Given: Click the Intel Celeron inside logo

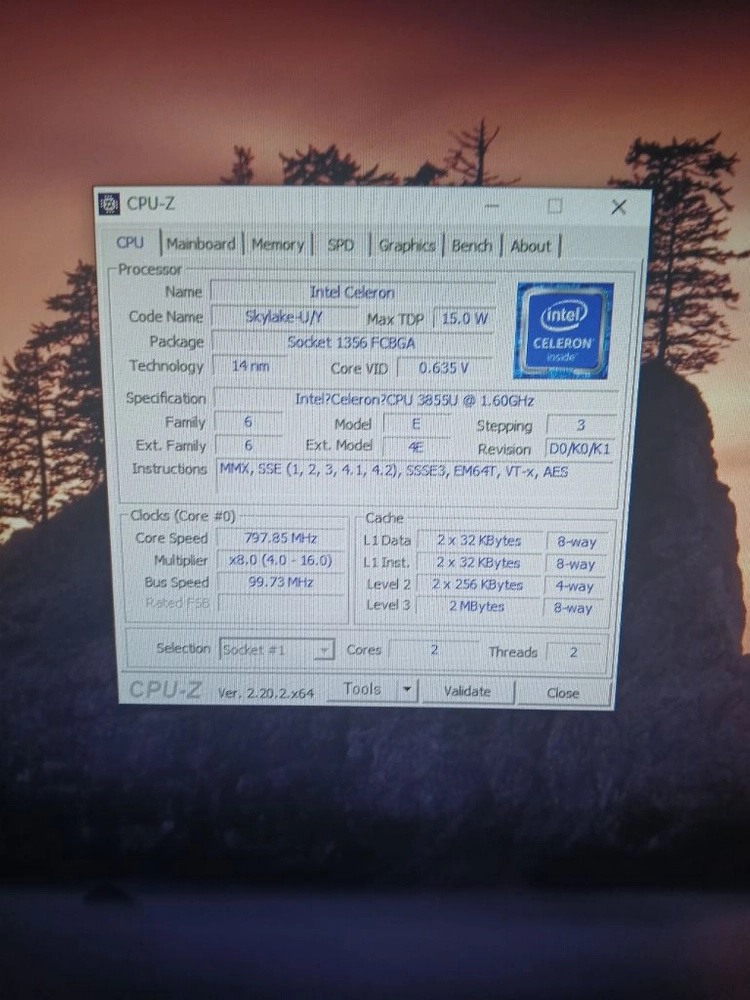Looking at the screenshot, I should pos(564,330).
